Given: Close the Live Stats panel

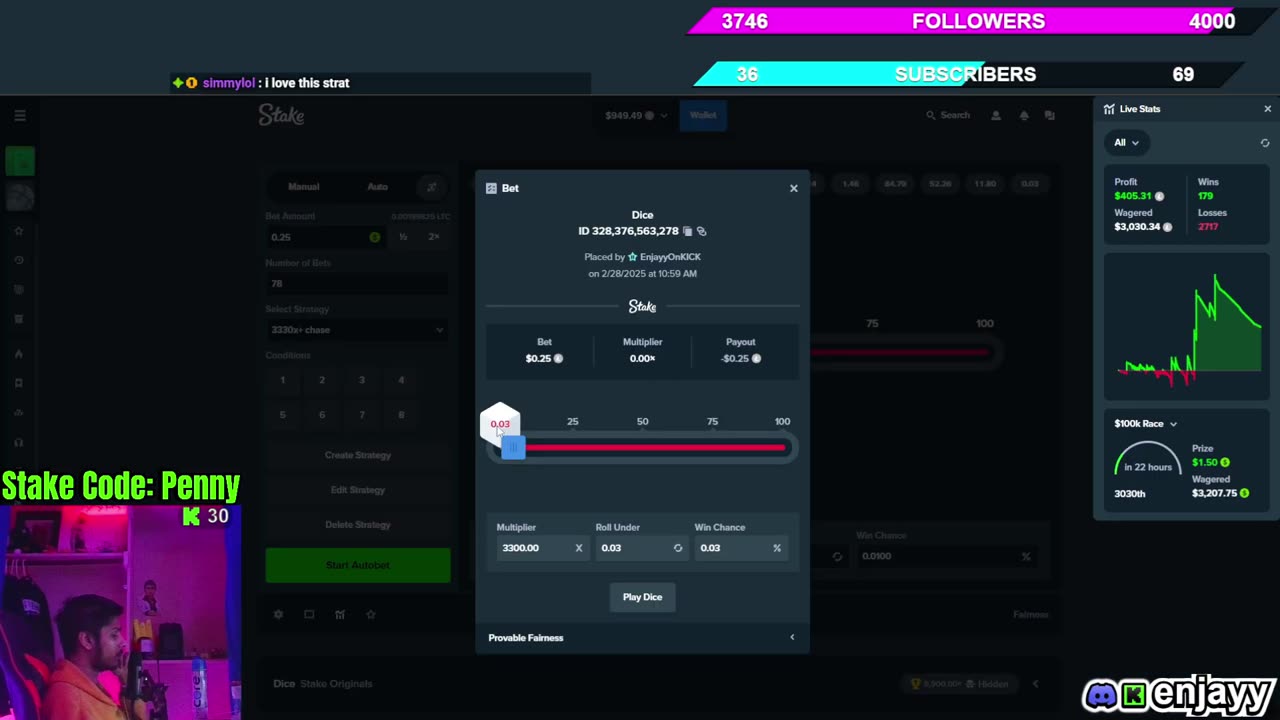Looking at the screenshot, I should click(1267, 109).
